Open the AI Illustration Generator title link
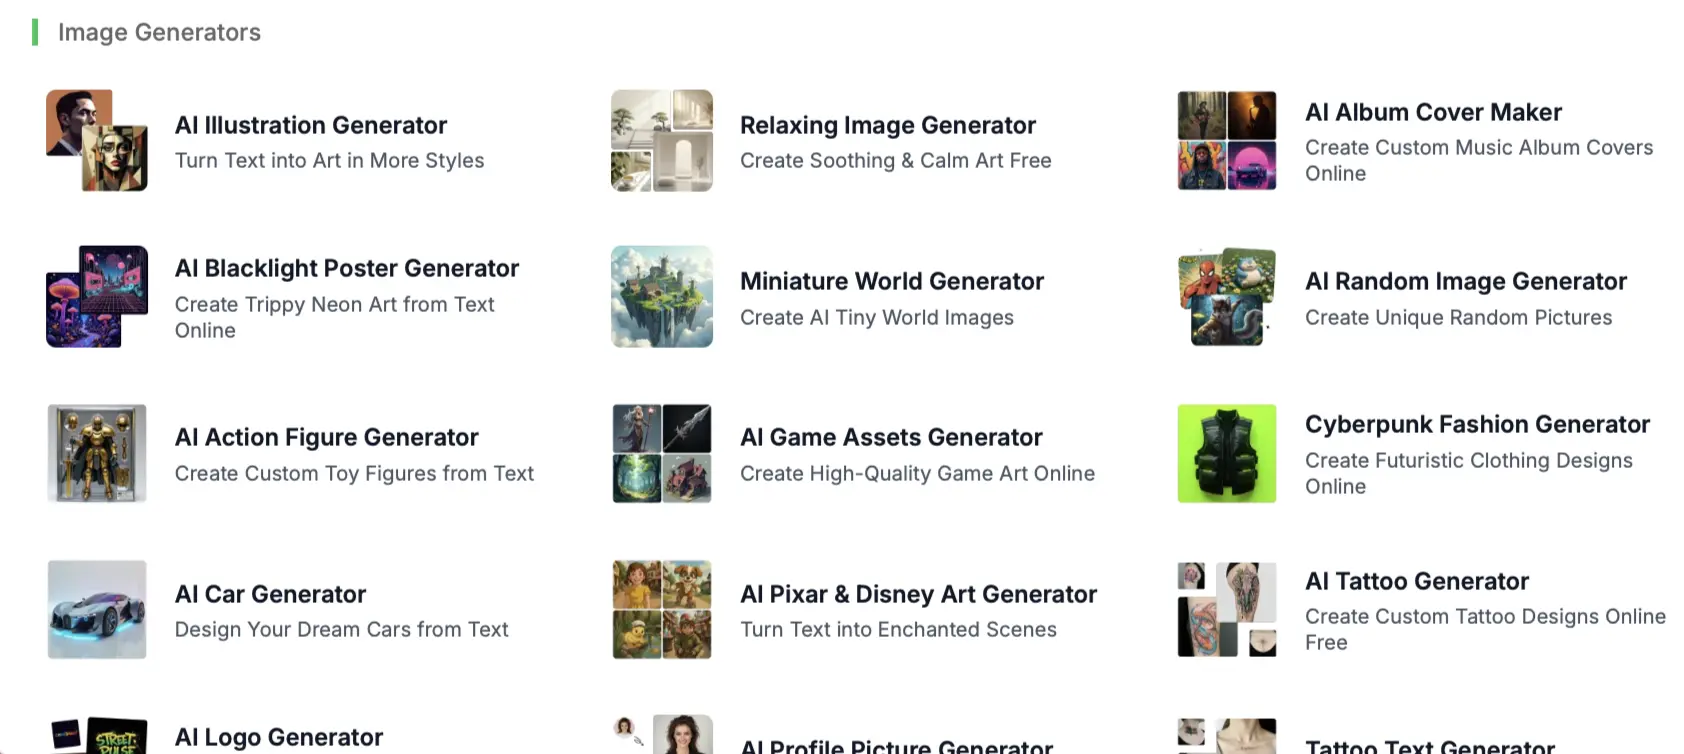The image size is (1684, 754). 310,125
